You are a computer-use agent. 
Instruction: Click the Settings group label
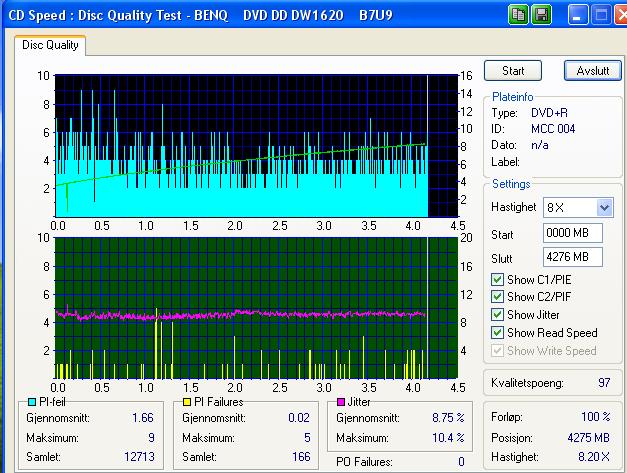[511, 184]
